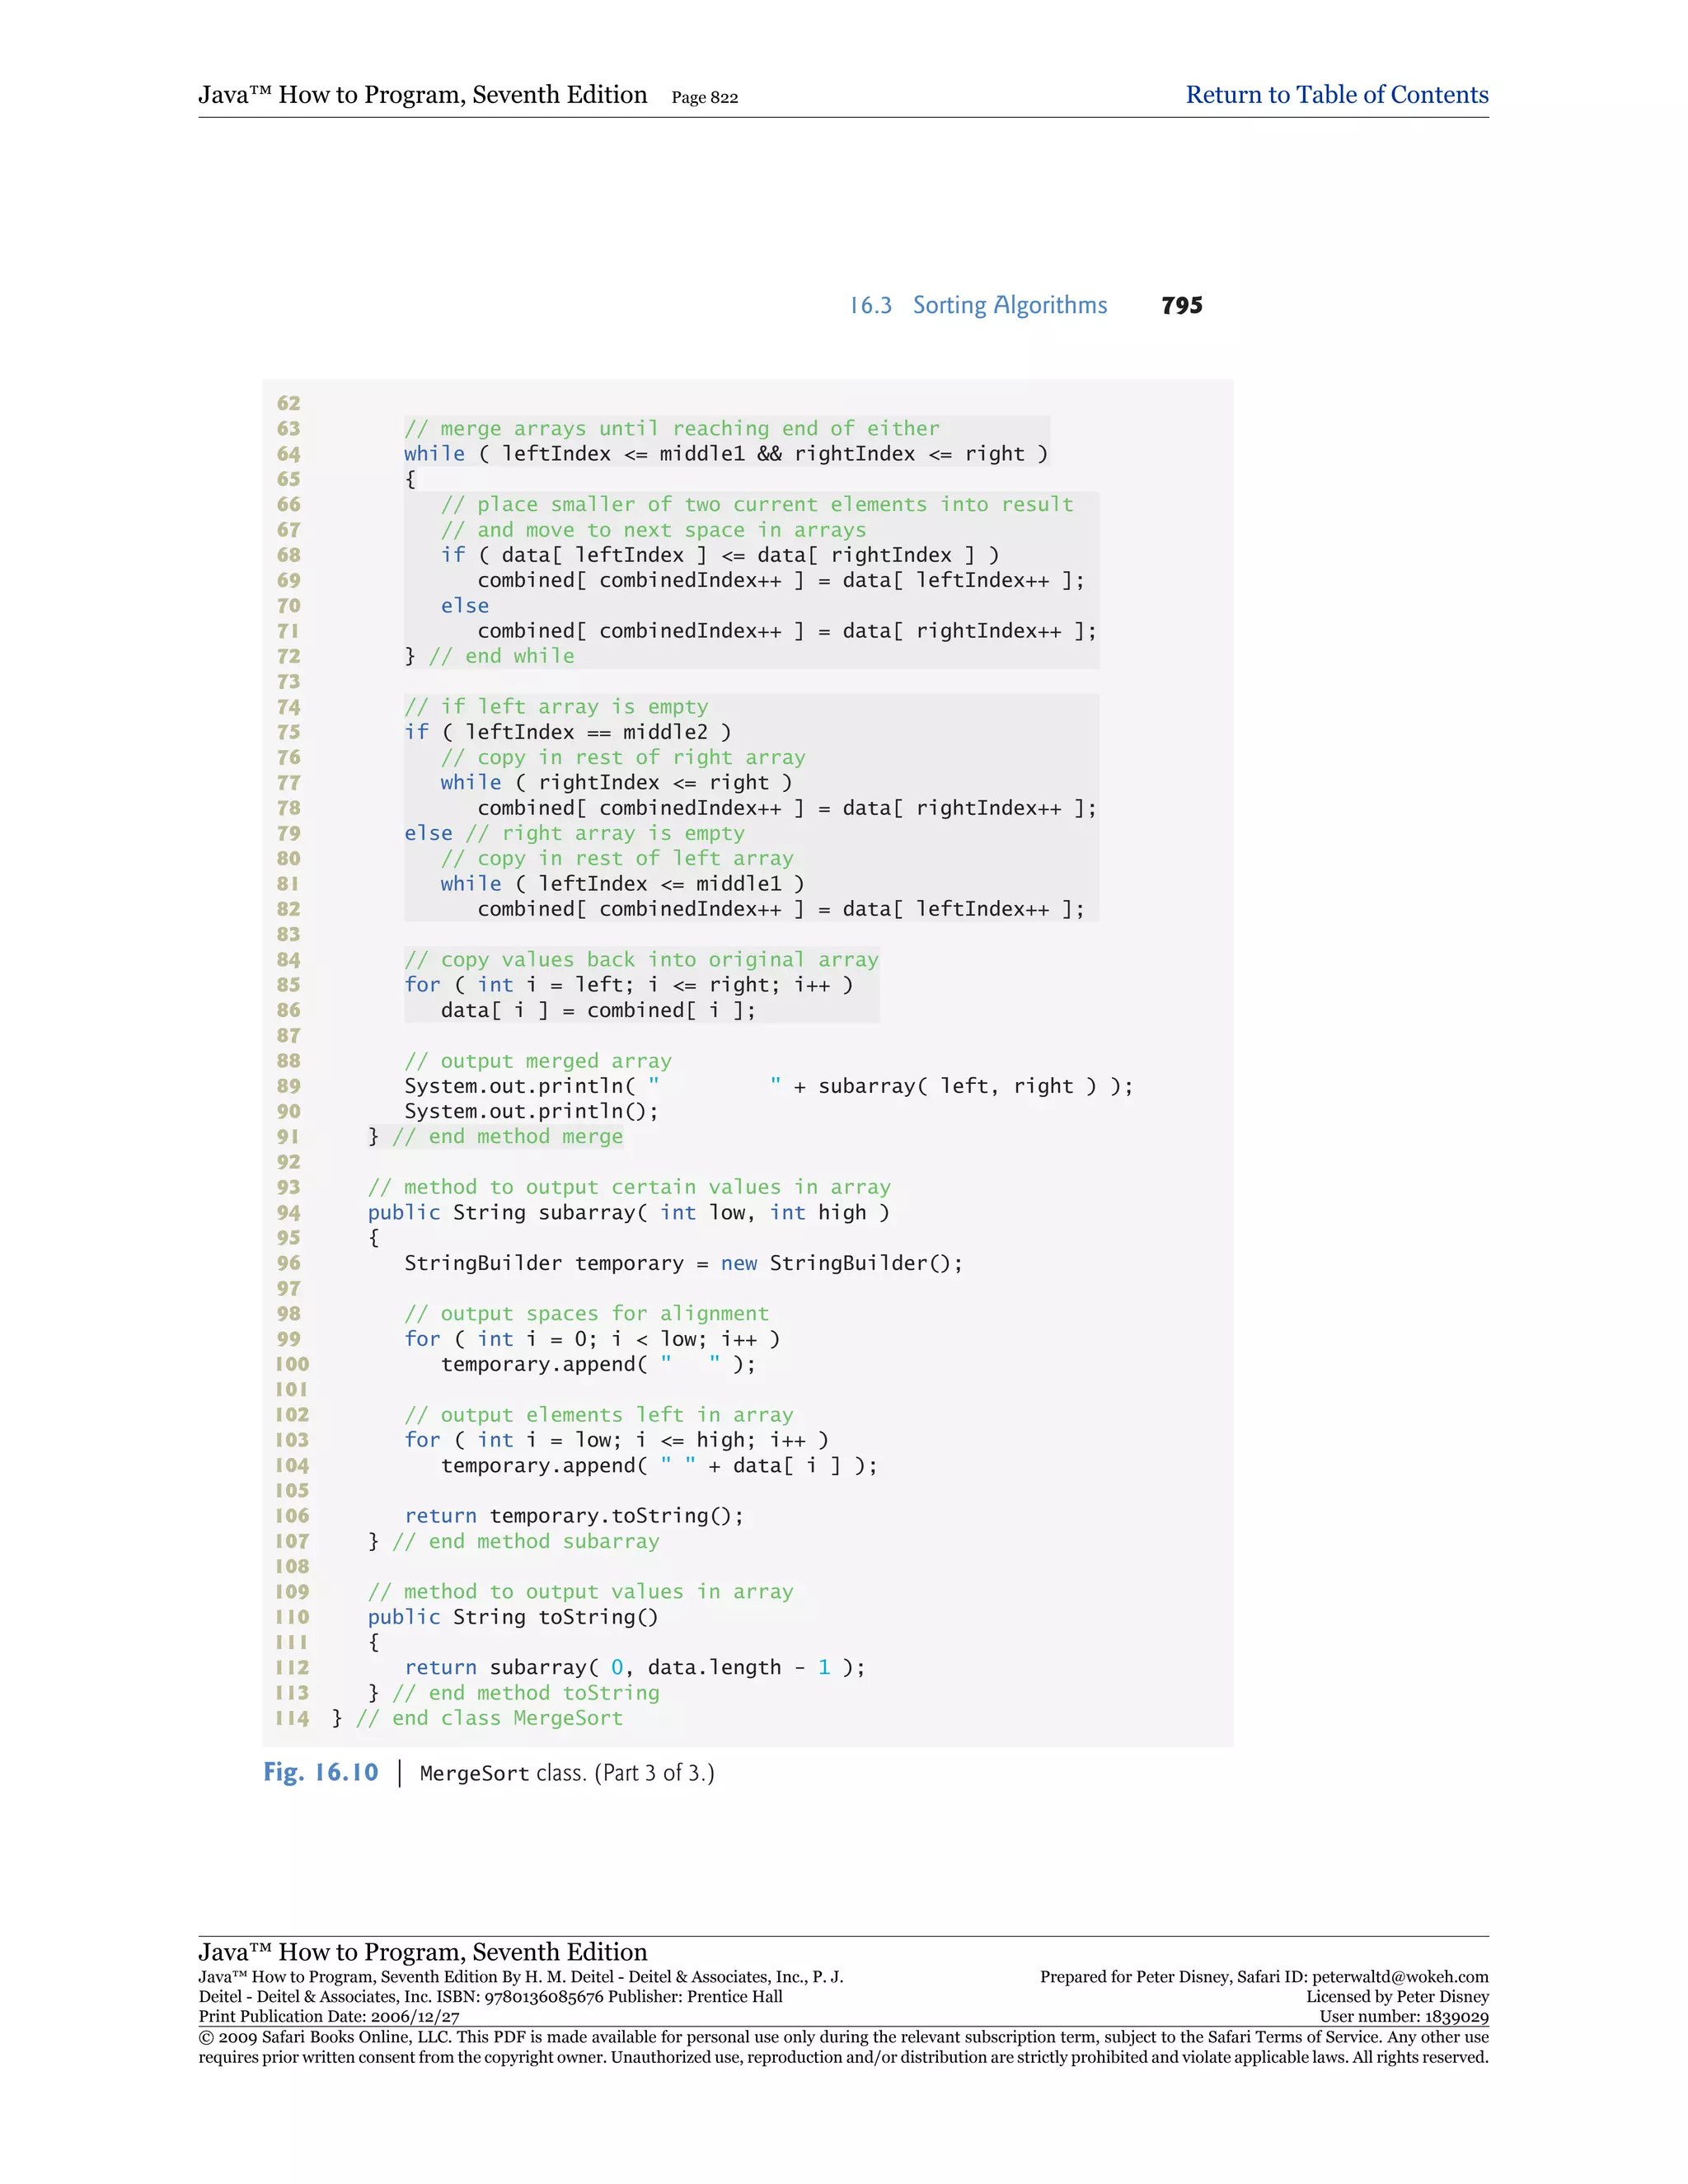Click the public String subarray method signature
This screenshot has height=2184, width=1688.
(628, 1213)
